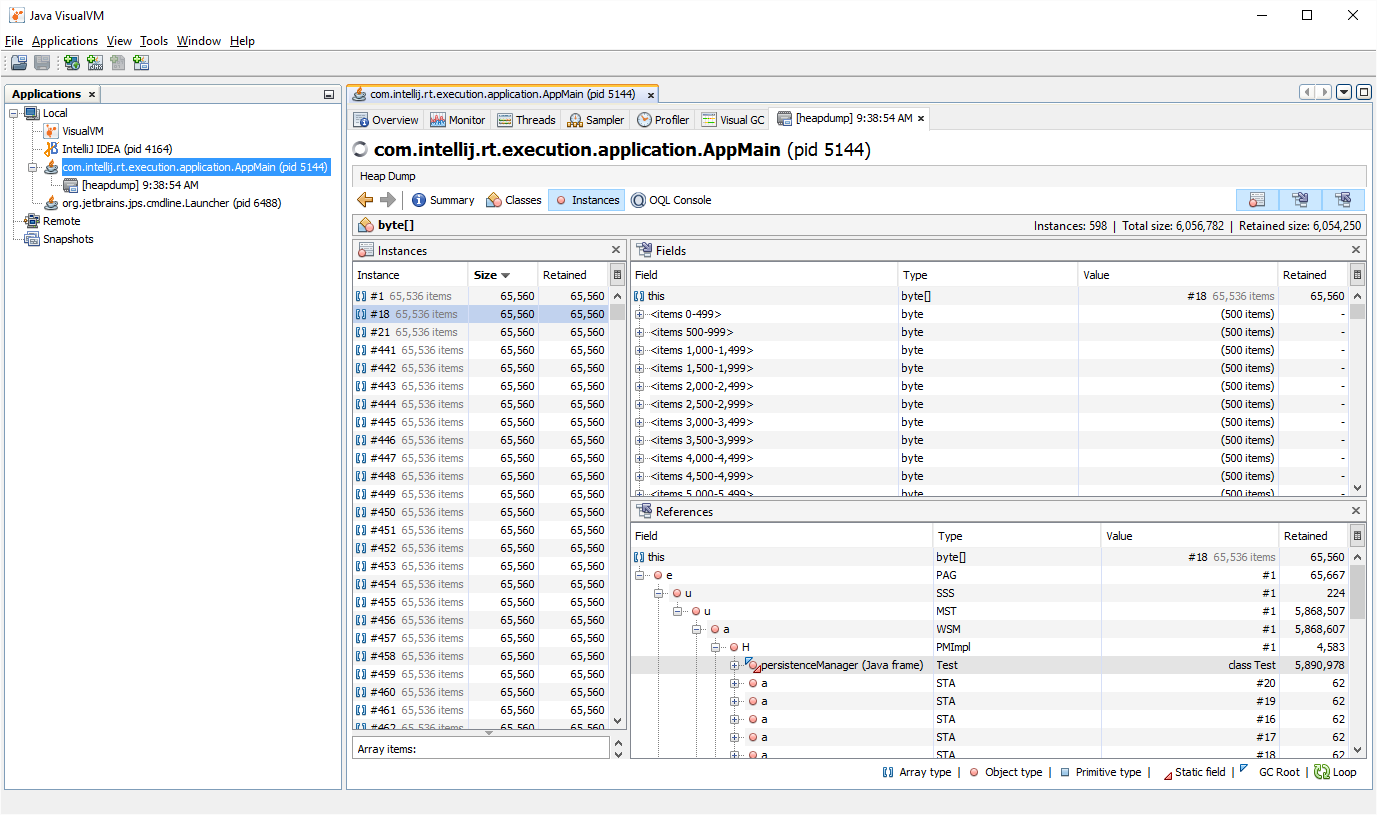Switch to the Sampler tab
The height and width of the screenshot is (815, 1377).
(596, 119)
